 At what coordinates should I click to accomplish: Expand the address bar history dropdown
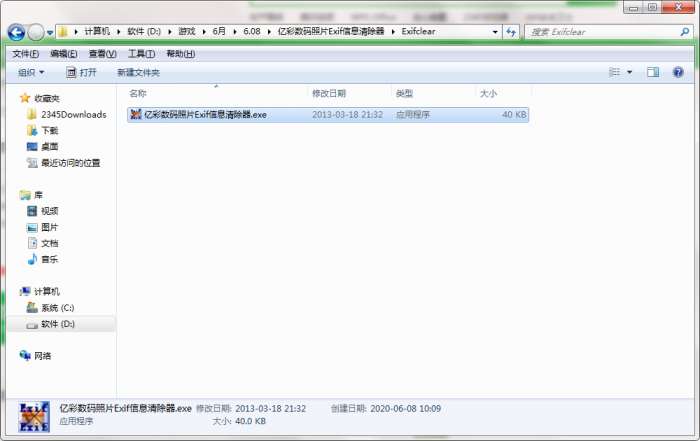click(495, 32)
